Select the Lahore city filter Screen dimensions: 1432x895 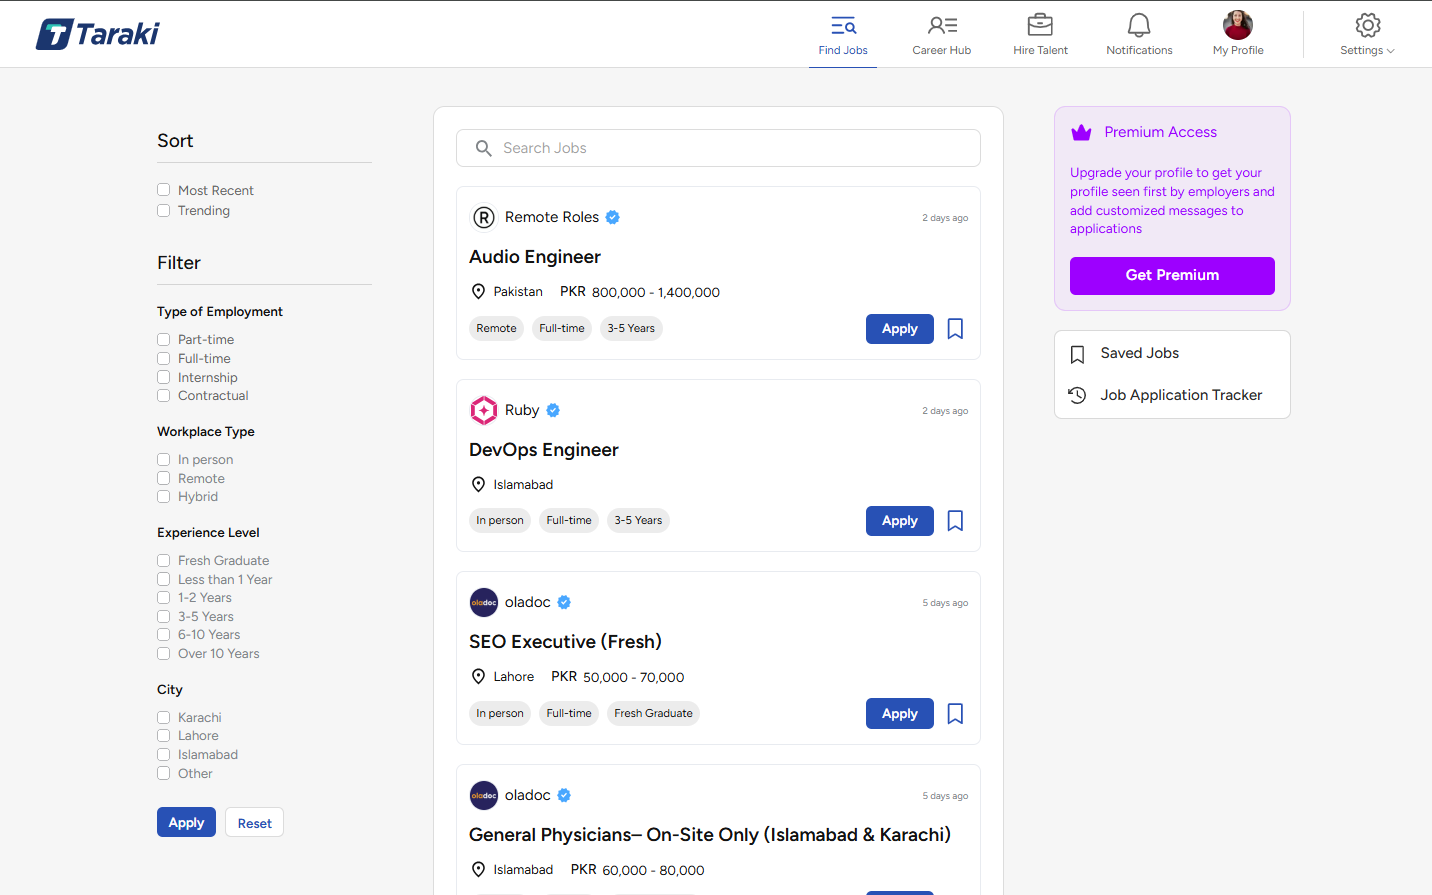[x=164, y=736]
